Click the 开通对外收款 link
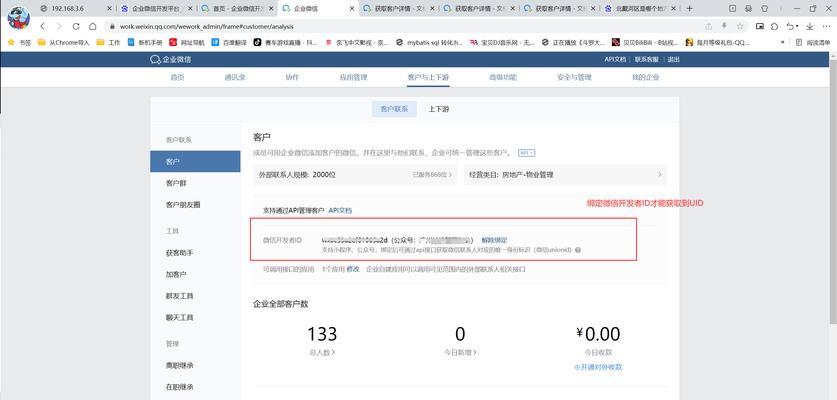 (x=598, y=367)
